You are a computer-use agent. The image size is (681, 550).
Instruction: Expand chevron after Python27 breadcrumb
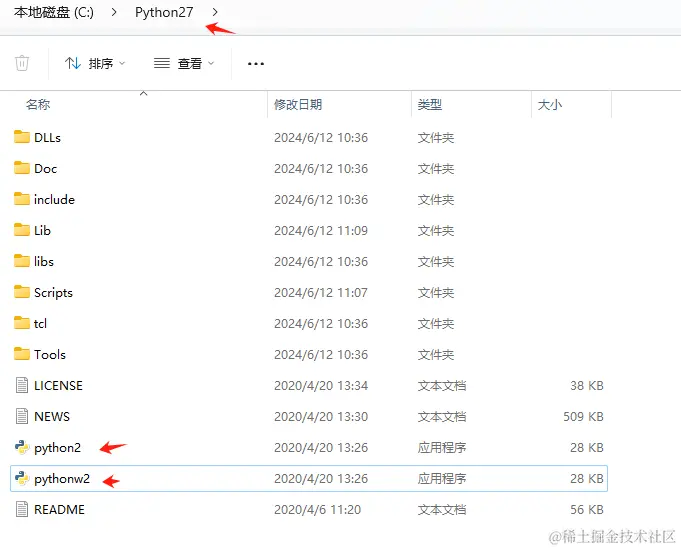tap(215, 12)
